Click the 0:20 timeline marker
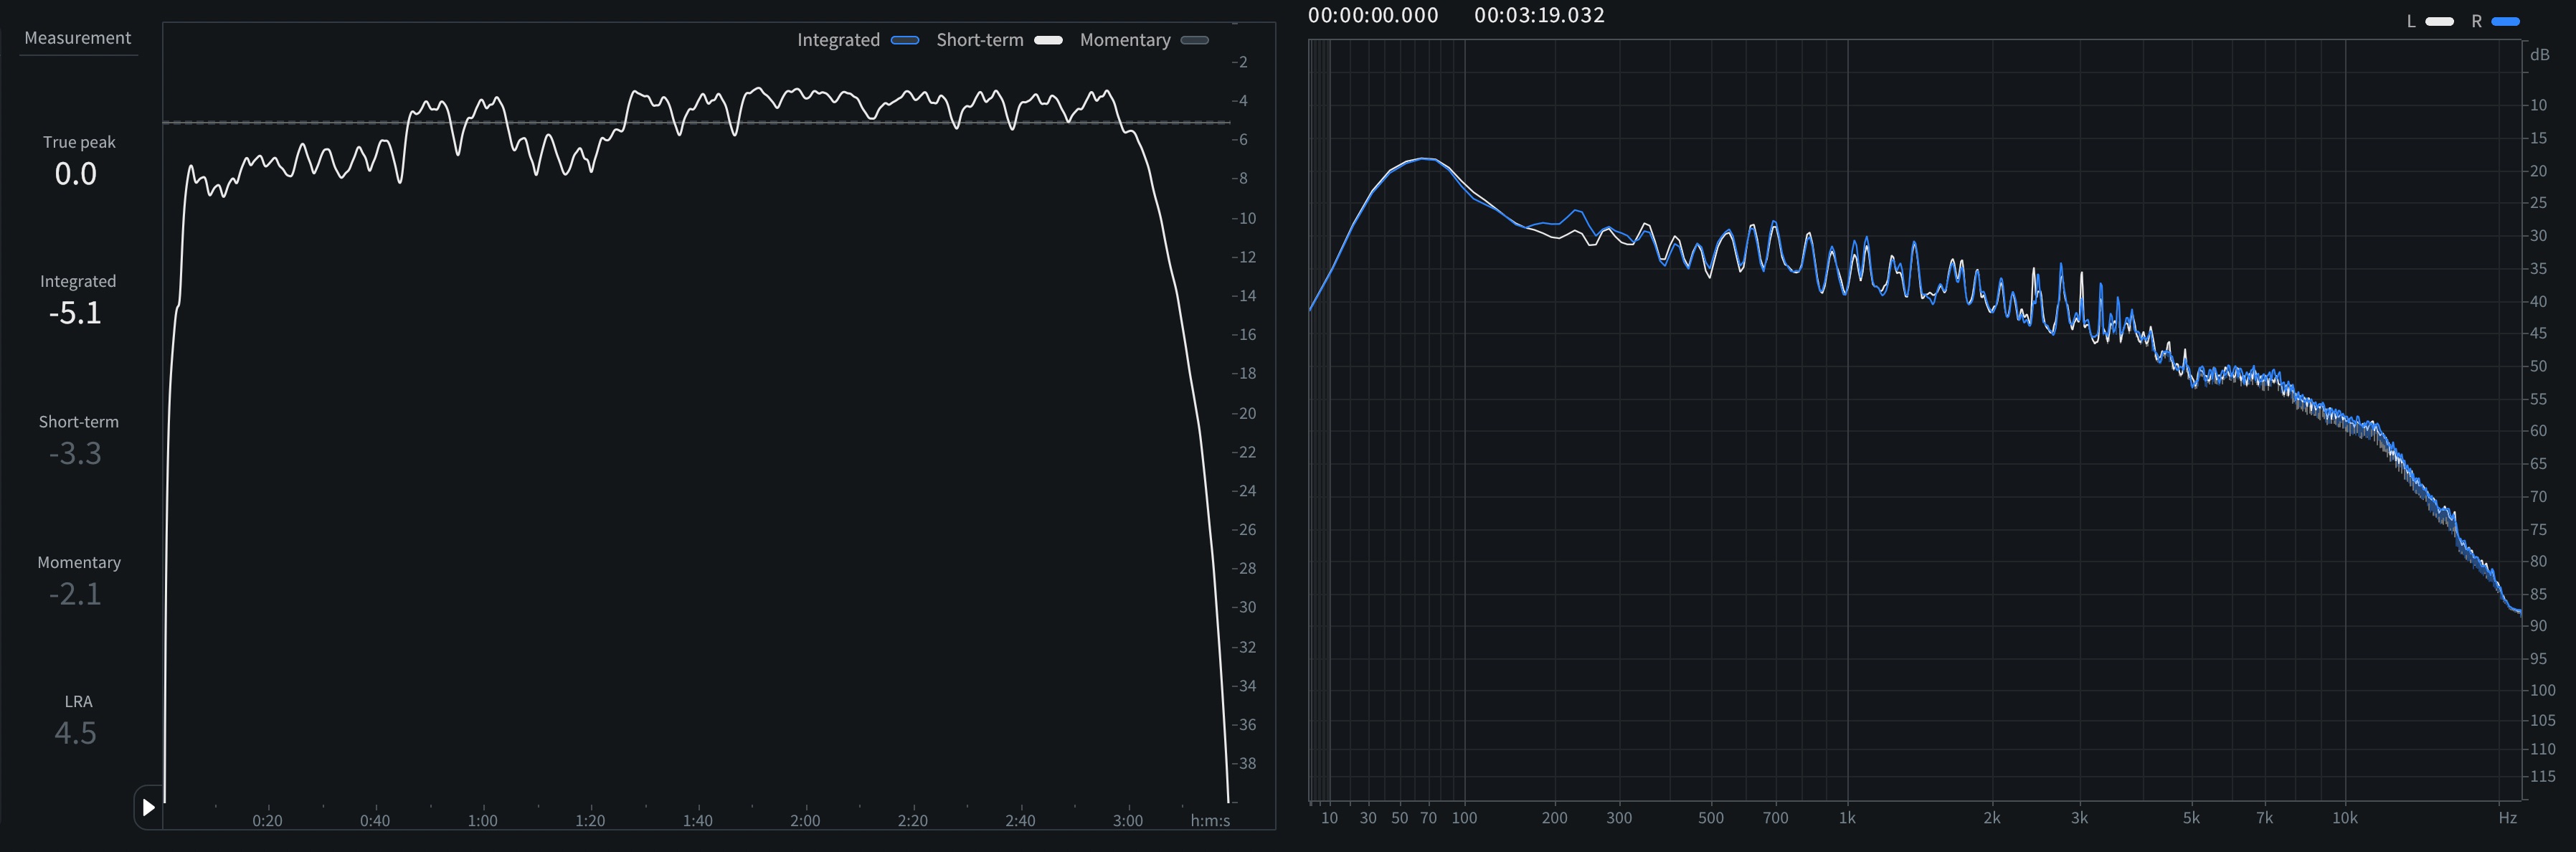 tap(267, 821)
